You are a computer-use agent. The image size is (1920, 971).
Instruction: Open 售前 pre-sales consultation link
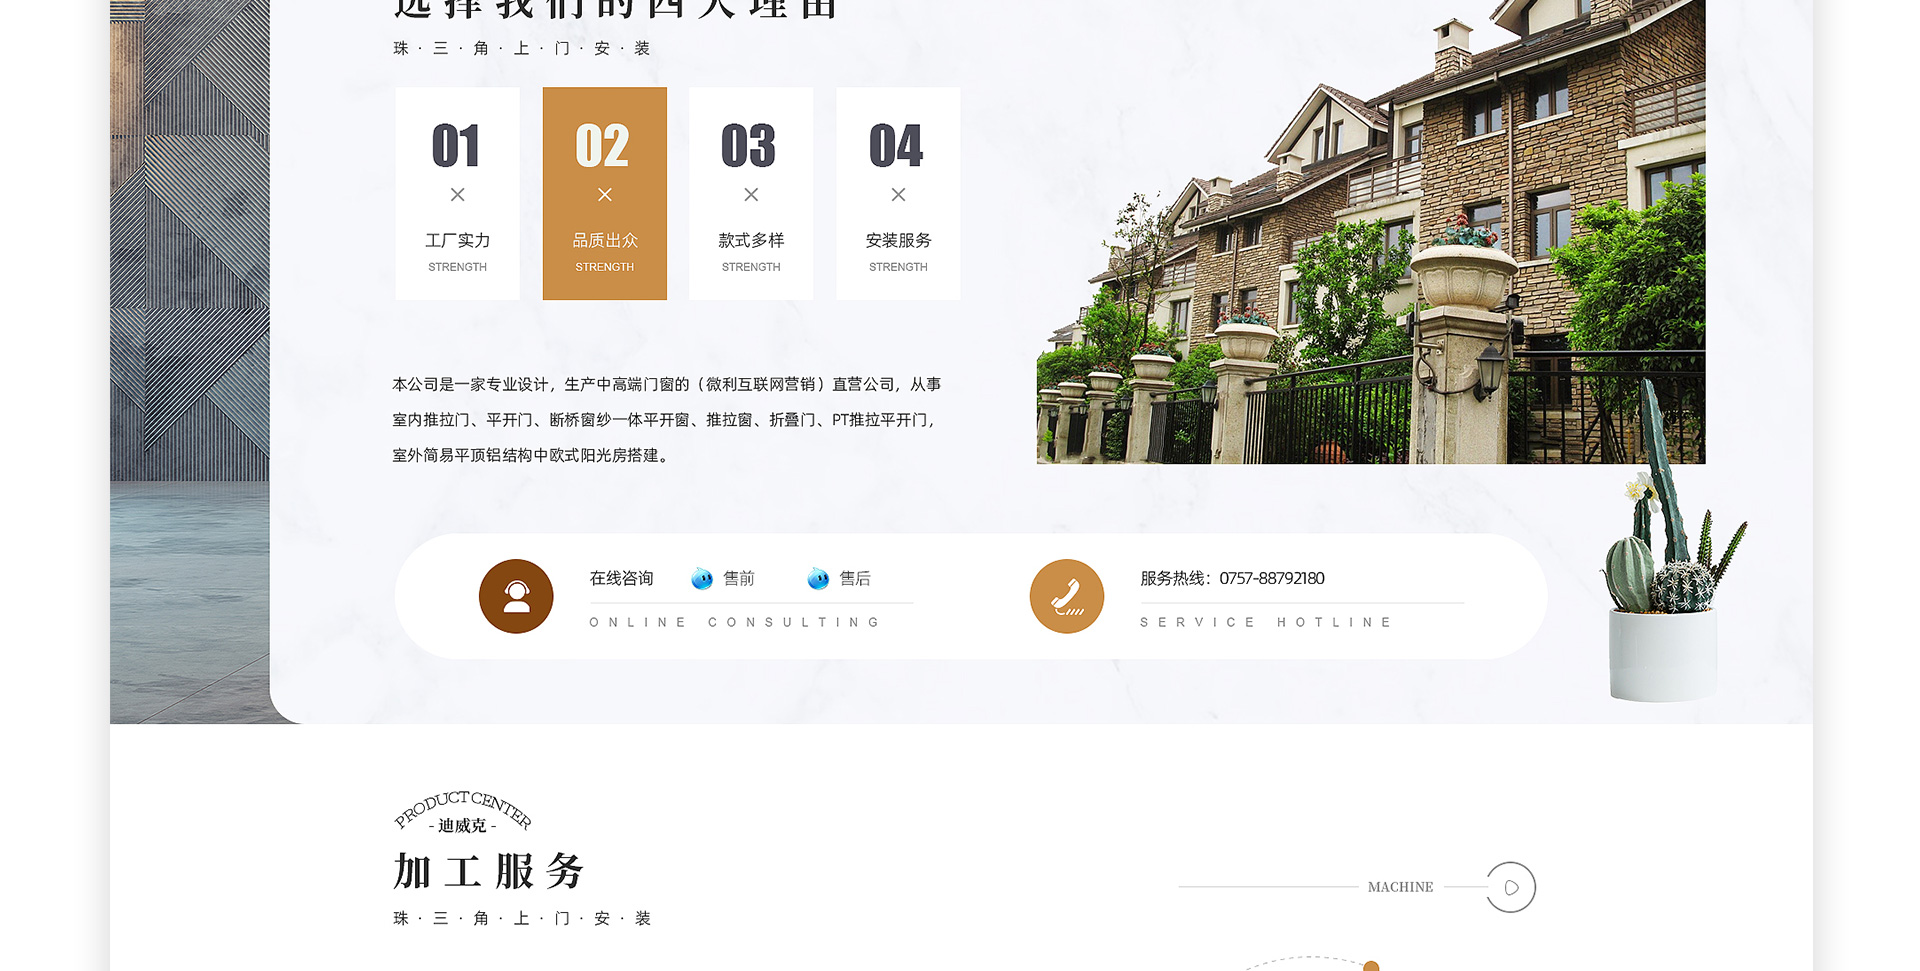[739, 579]
